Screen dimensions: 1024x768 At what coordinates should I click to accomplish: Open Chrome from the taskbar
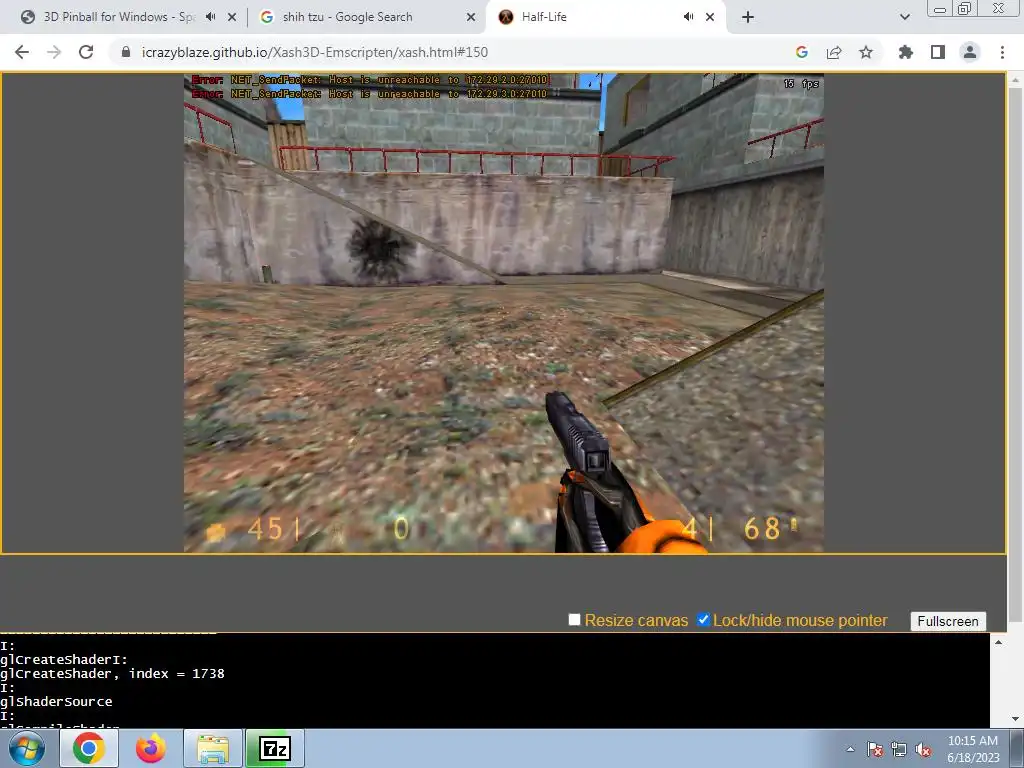pos(89,748)
